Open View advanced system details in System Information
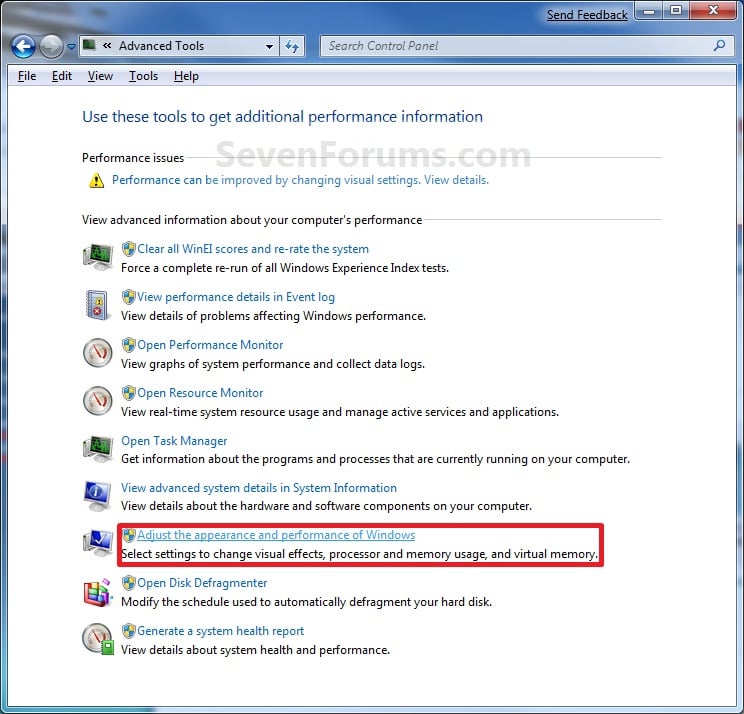This screenshot has height=714, width=744. tap(259, 488)
